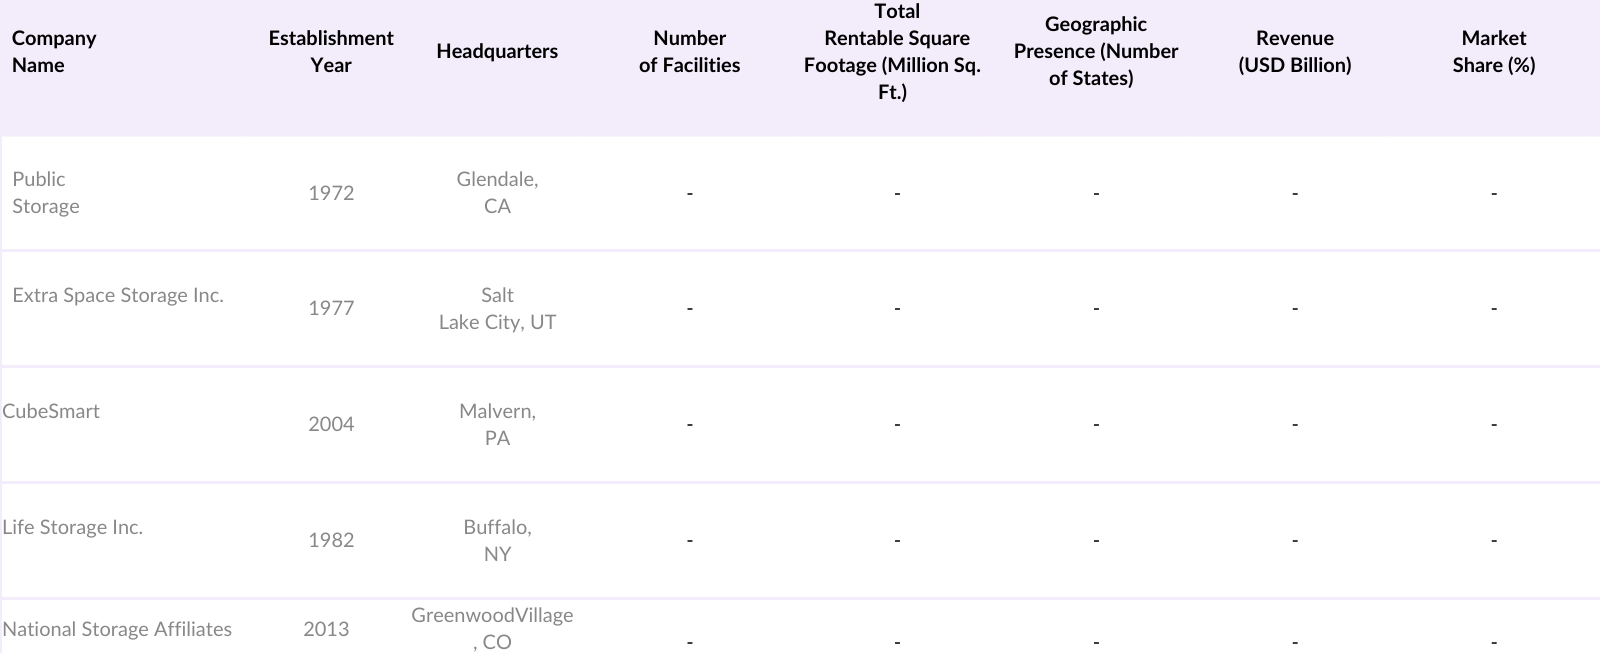
Task: Select the Life Storage Inc. name
Action: click(73, 528)
